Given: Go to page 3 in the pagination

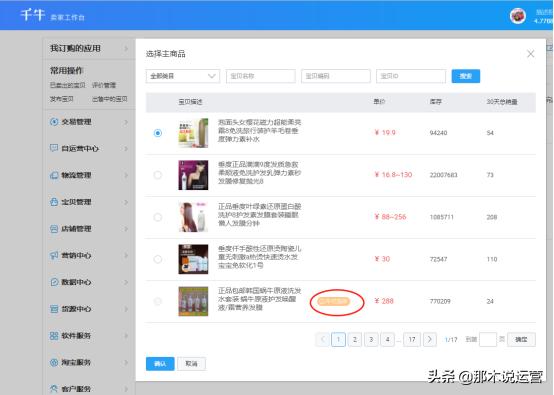Looking at the screenshot, I should (x=371, y=340).
